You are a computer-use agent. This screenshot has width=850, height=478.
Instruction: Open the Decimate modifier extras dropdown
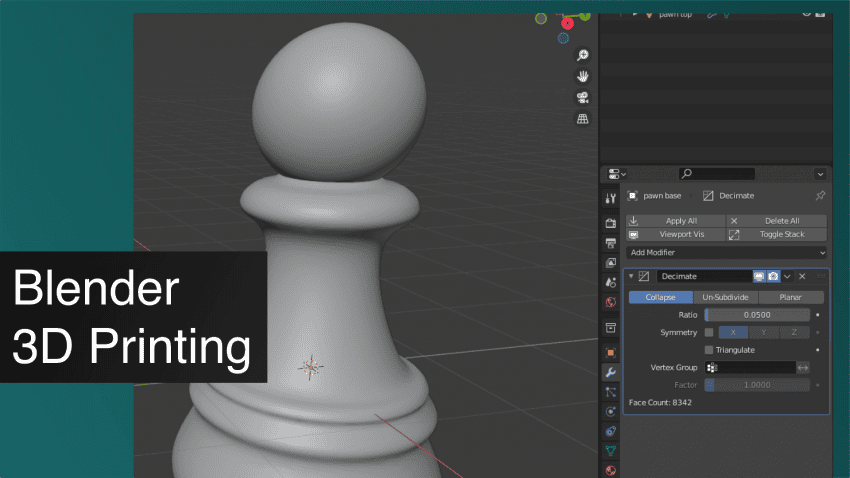pos(787,276)
